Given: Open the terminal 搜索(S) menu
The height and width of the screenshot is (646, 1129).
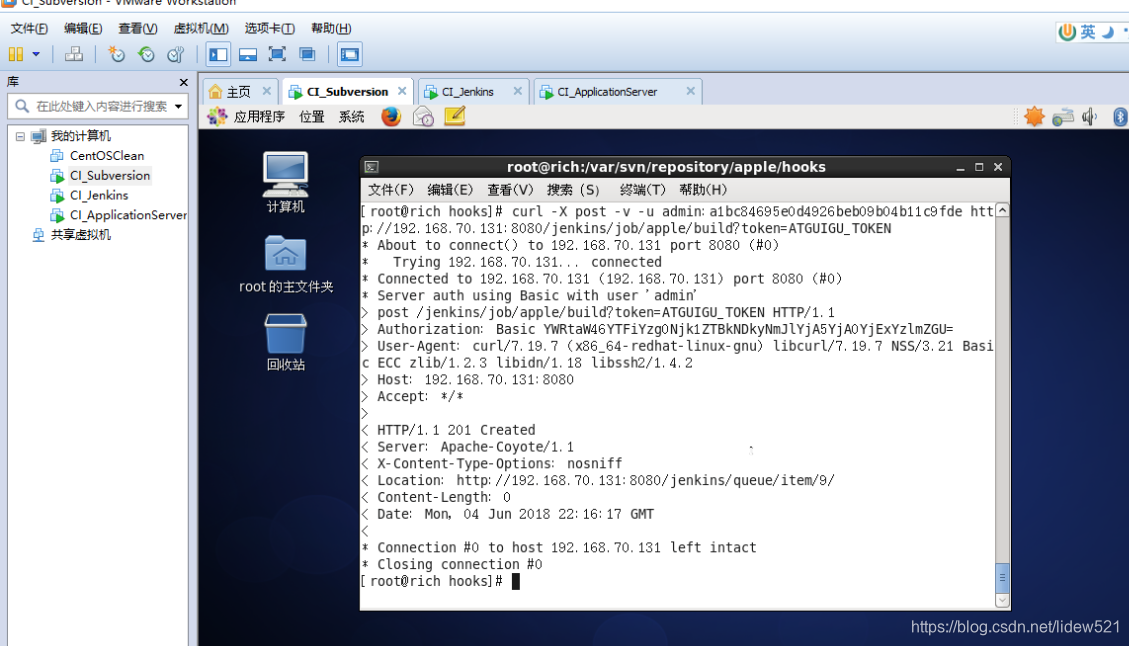Looking at the screenshot, I should point(573,190).
